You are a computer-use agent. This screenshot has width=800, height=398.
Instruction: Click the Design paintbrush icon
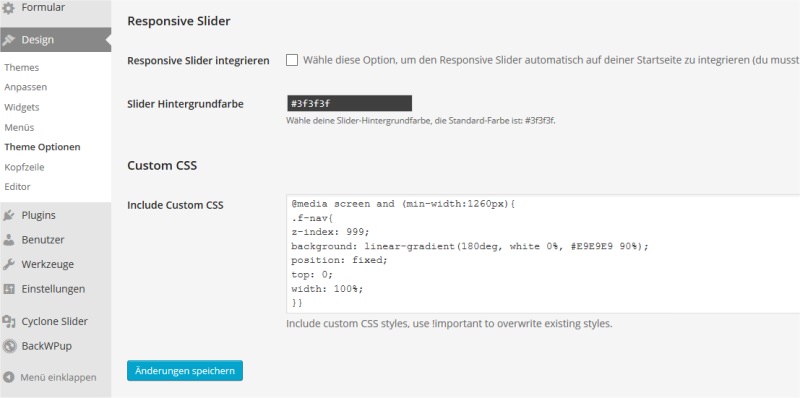[9, 40]
